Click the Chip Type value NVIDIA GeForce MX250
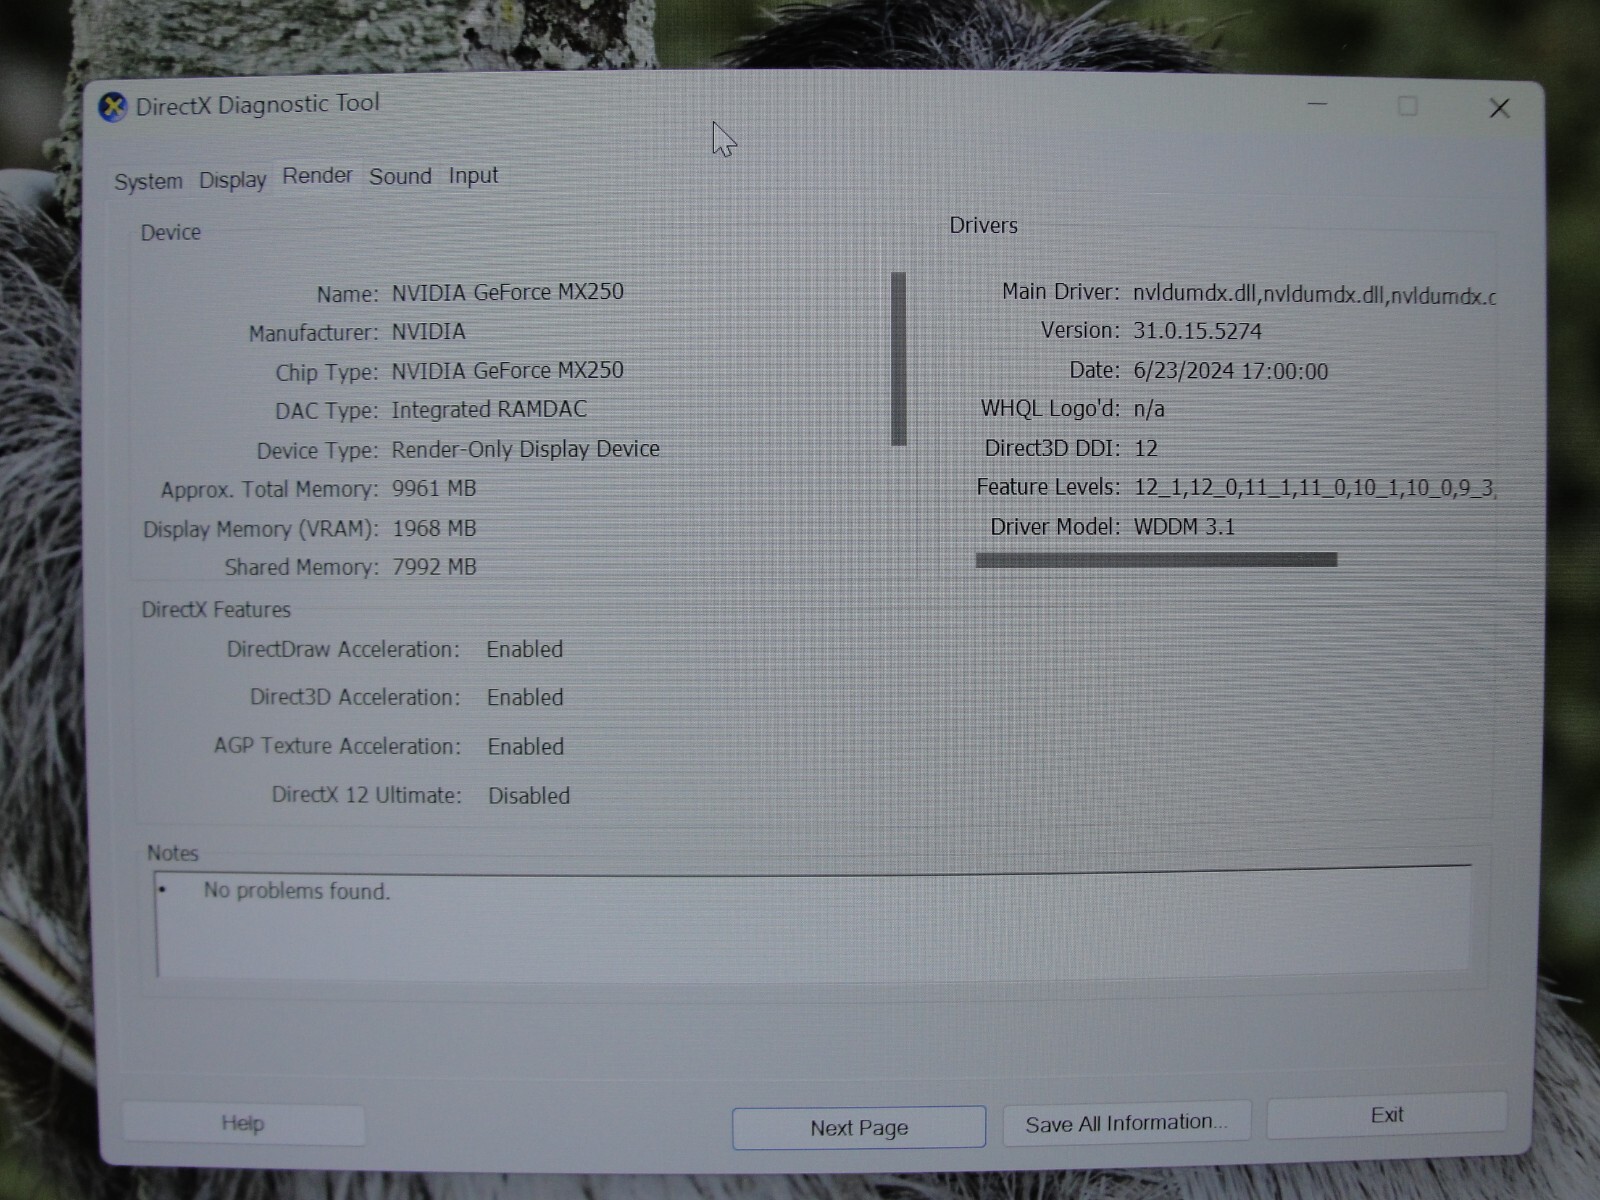Viewport: 1600px width, 1200px height. (507, 370)
